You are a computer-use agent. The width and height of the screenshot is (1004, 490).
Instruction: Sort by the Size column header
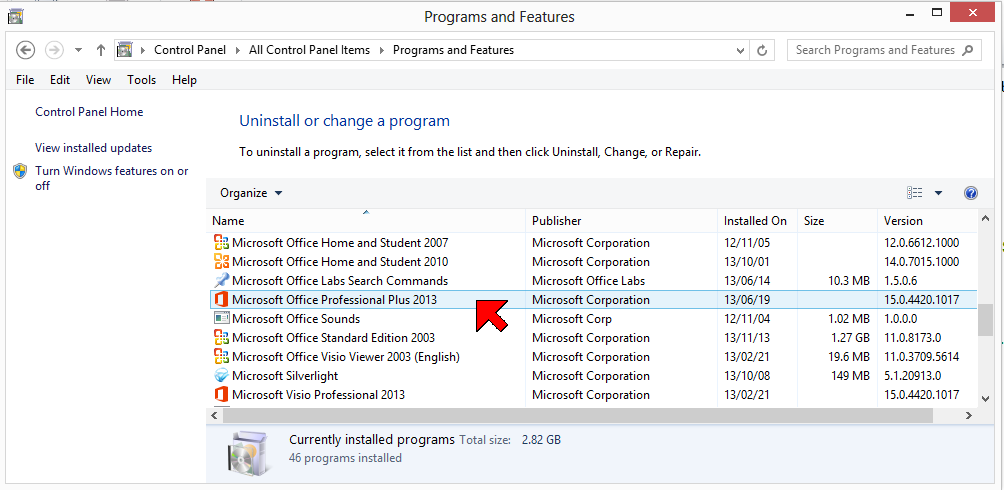[x=838, y=221]
